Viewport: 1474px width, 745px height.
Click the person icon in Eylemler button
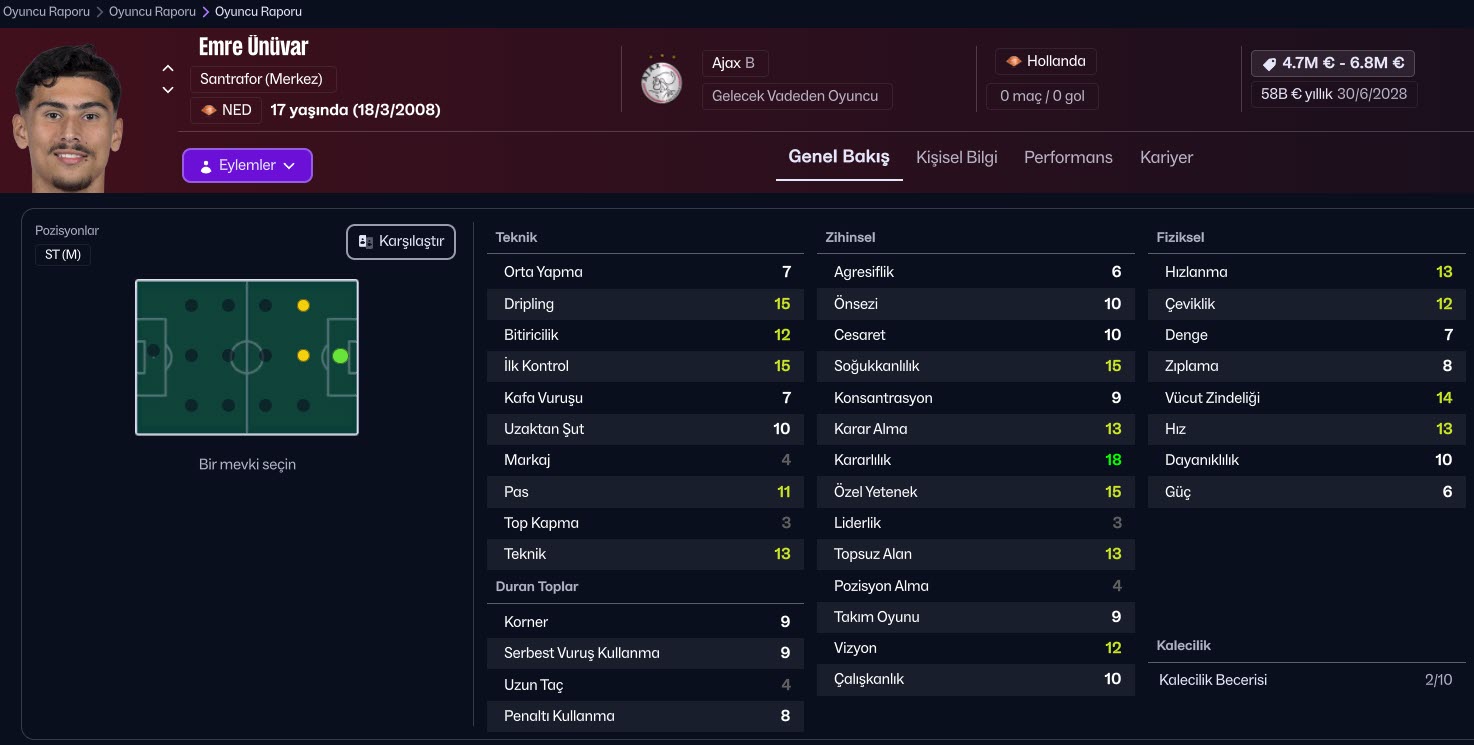[206, 166]
